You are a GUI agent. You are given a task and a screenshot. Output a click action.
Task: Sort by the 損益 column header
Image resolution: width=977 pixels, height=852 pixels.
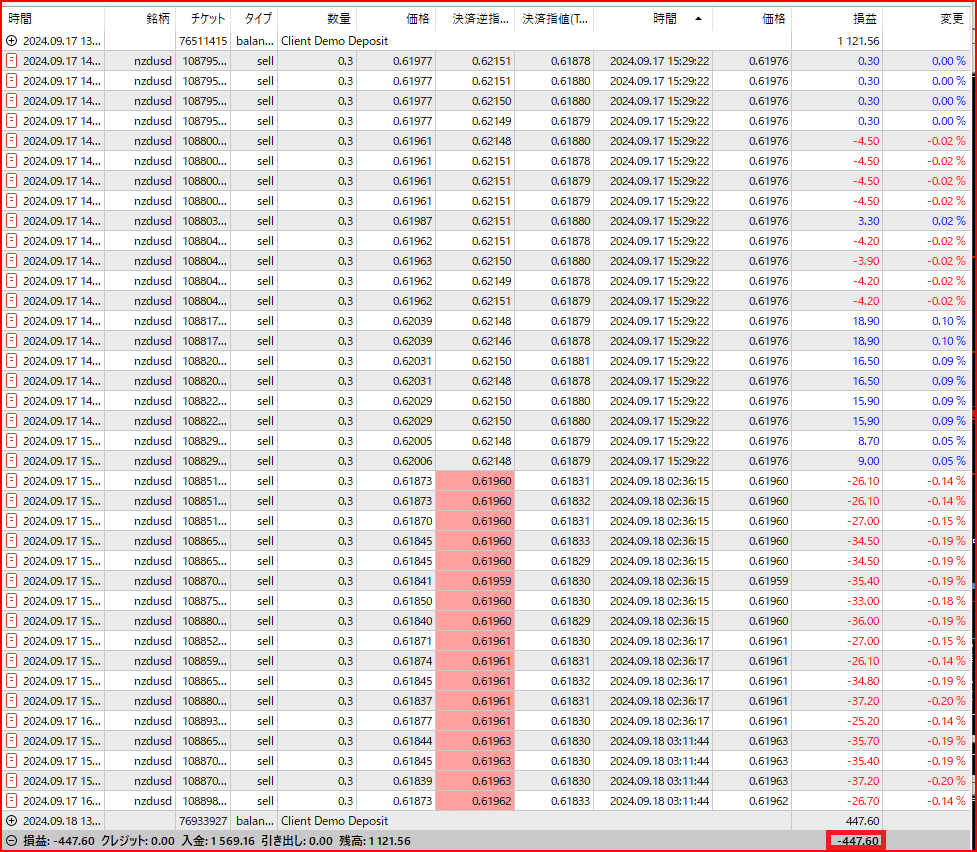tap(837, 19)
